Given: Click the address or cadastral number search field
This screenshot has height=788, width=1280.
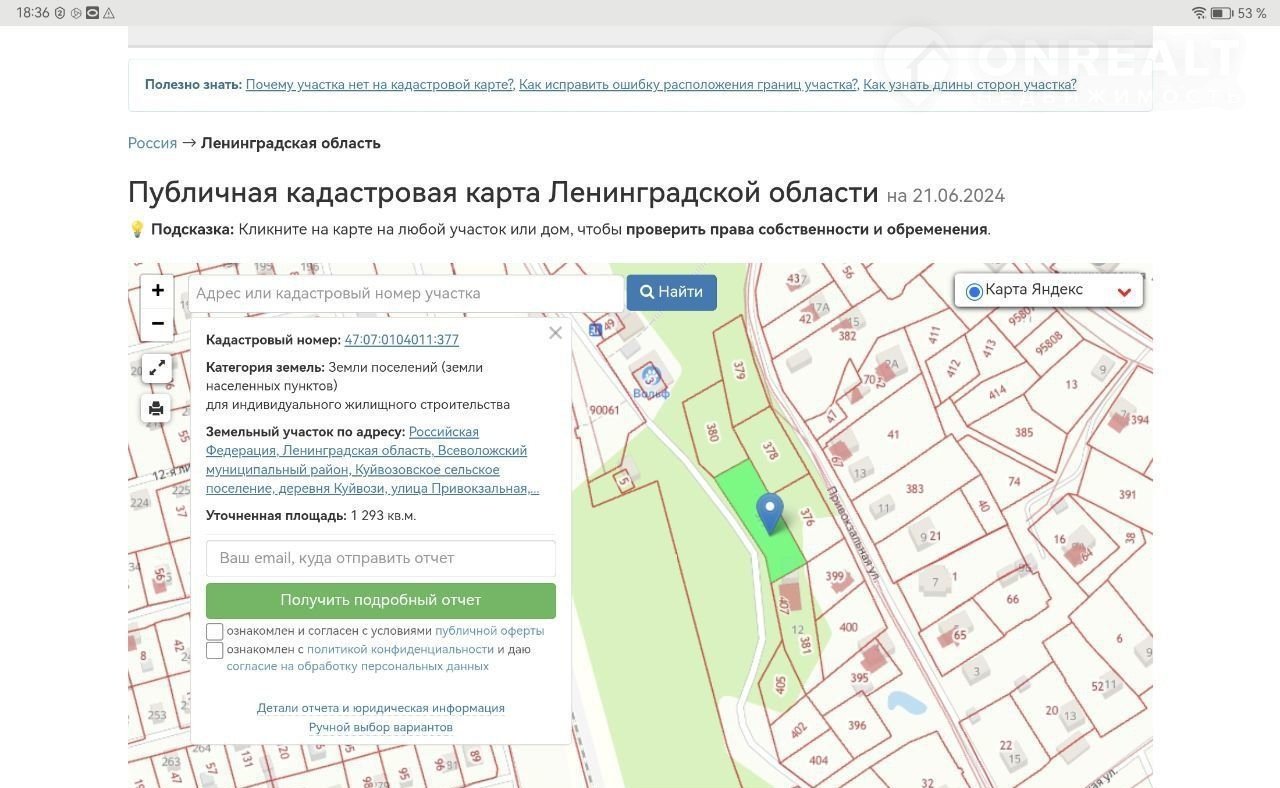Looking at the screenshot, I should (405, 293).
